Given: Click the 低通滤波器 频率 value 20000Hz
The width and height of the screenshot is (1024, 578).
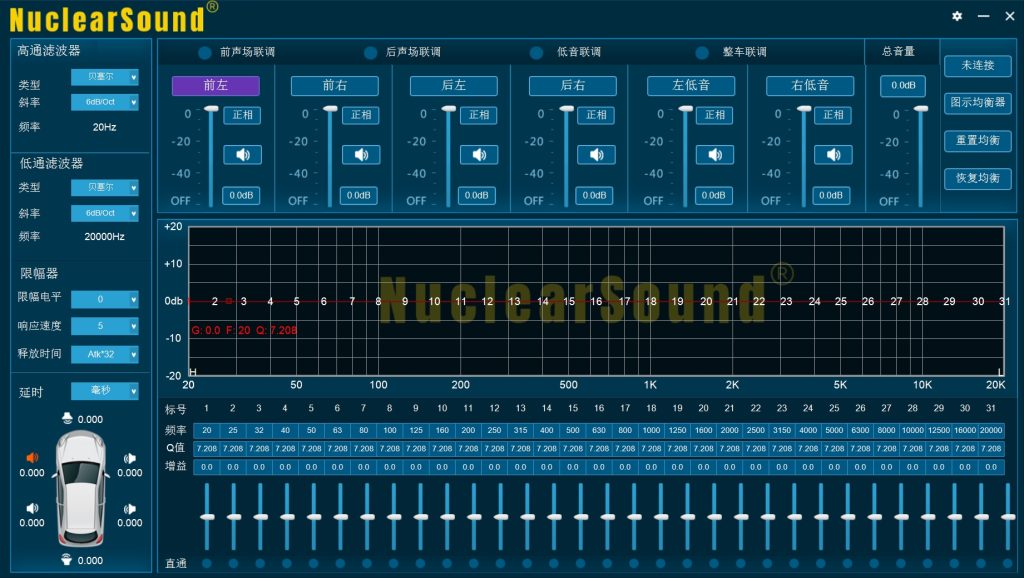Looking at the screenshot, I should 104,236.
